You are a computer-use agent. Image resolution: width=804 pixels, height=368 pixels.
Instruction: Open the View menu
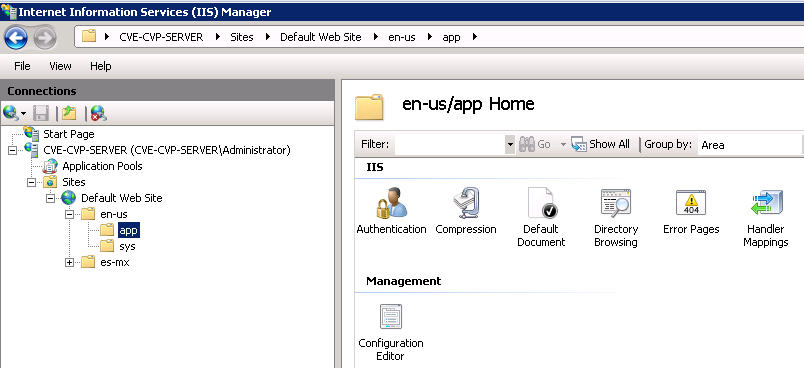click(60, 66)
